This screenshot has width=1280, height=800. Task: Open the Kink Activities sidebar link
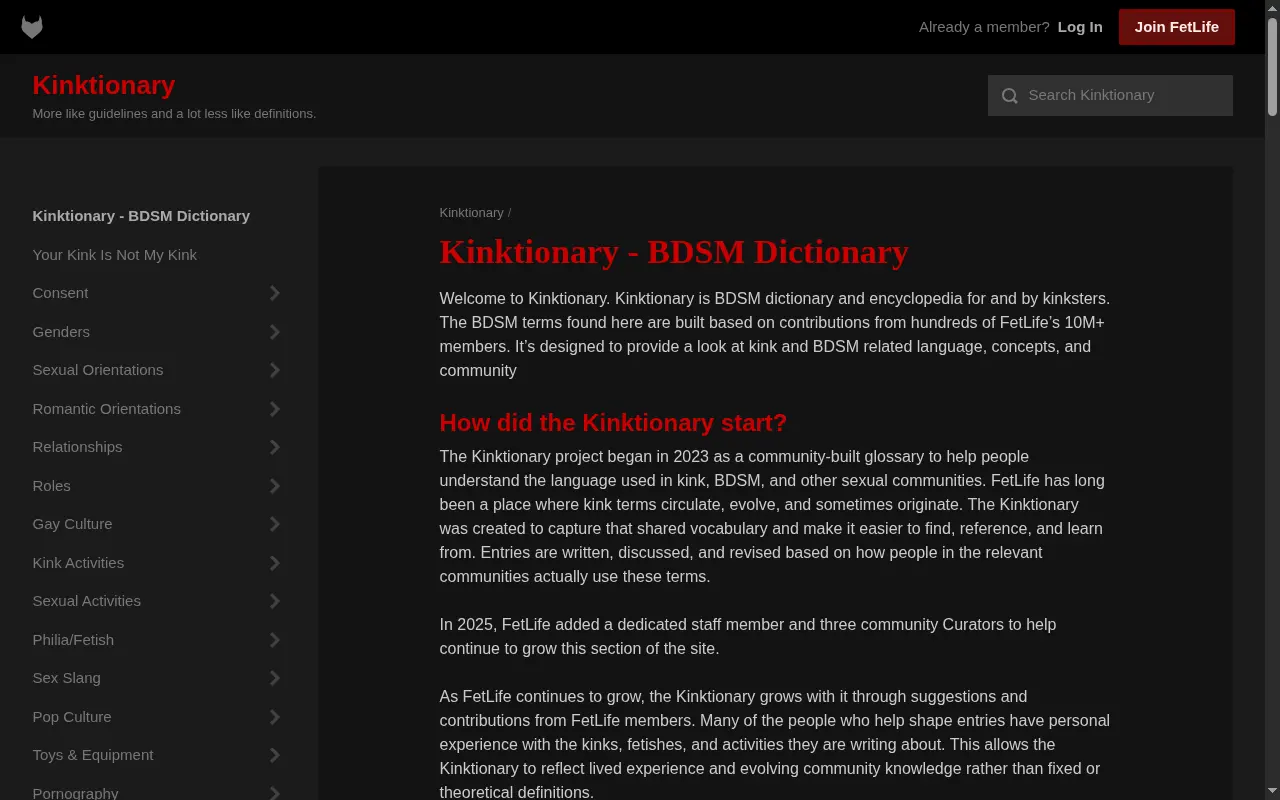78,563
